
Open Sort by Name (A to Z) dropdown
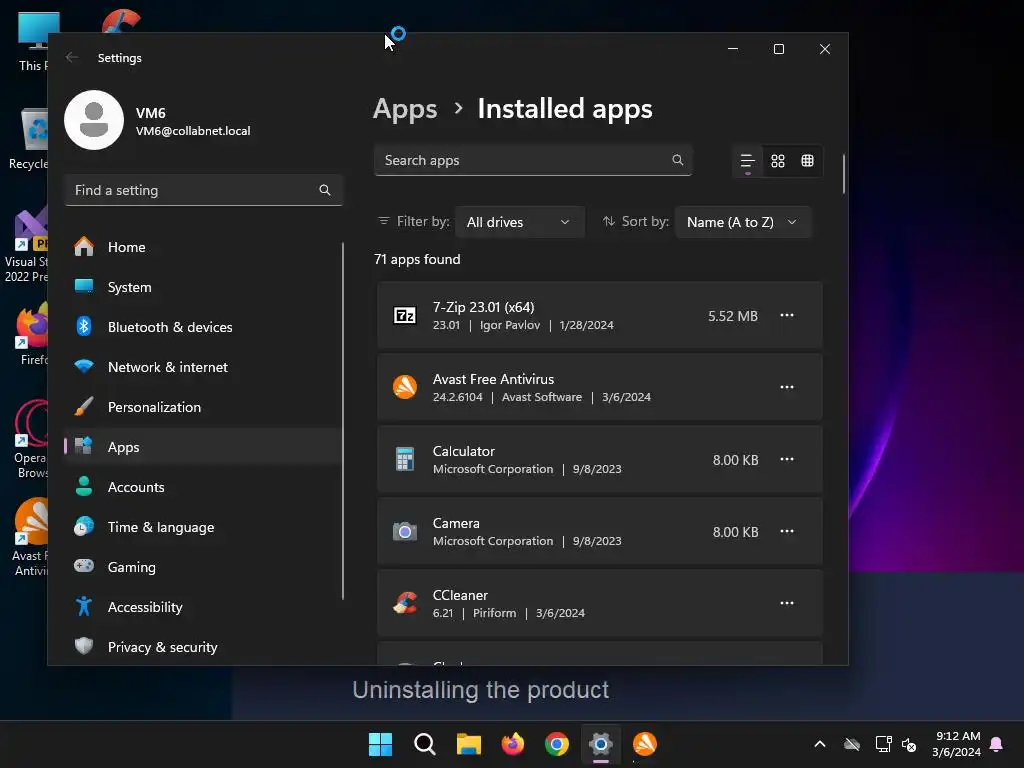[x=743, y=222]
